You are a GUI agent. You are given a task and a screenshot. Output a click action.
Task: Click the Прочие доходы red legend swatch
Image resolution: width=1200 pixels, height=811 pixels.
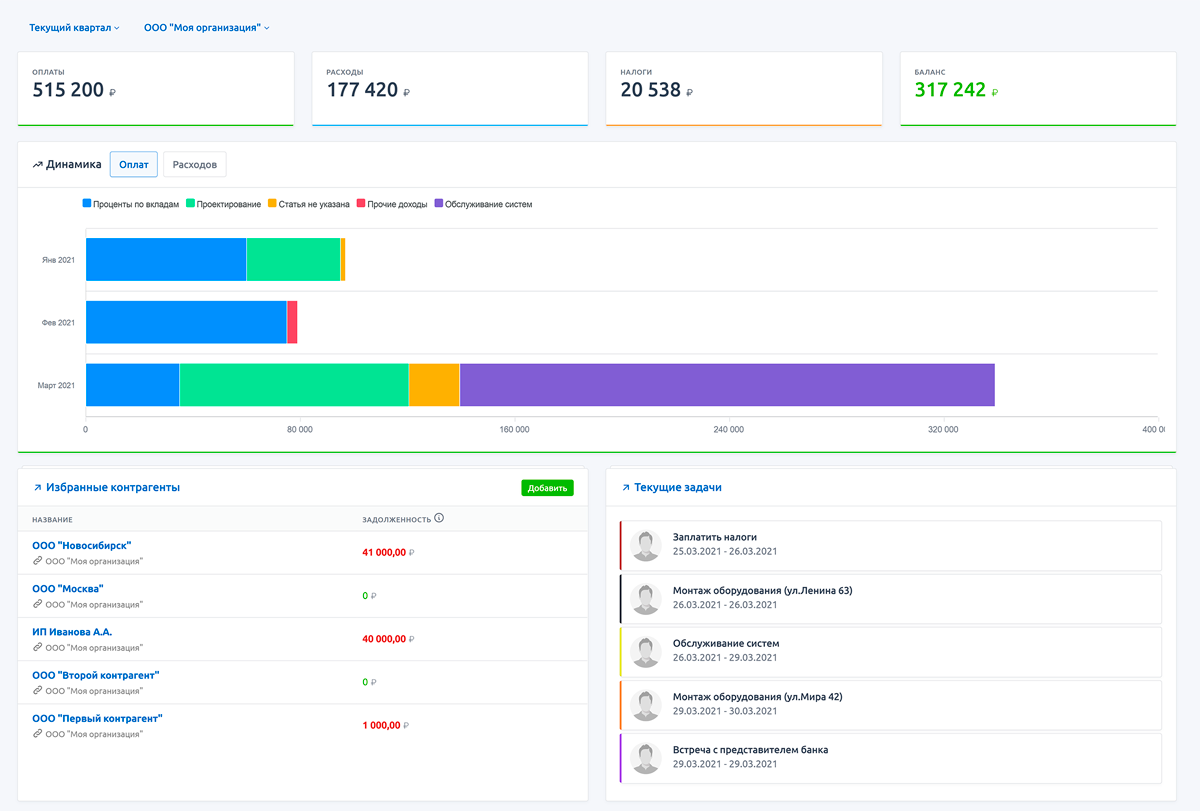point(362,204)
